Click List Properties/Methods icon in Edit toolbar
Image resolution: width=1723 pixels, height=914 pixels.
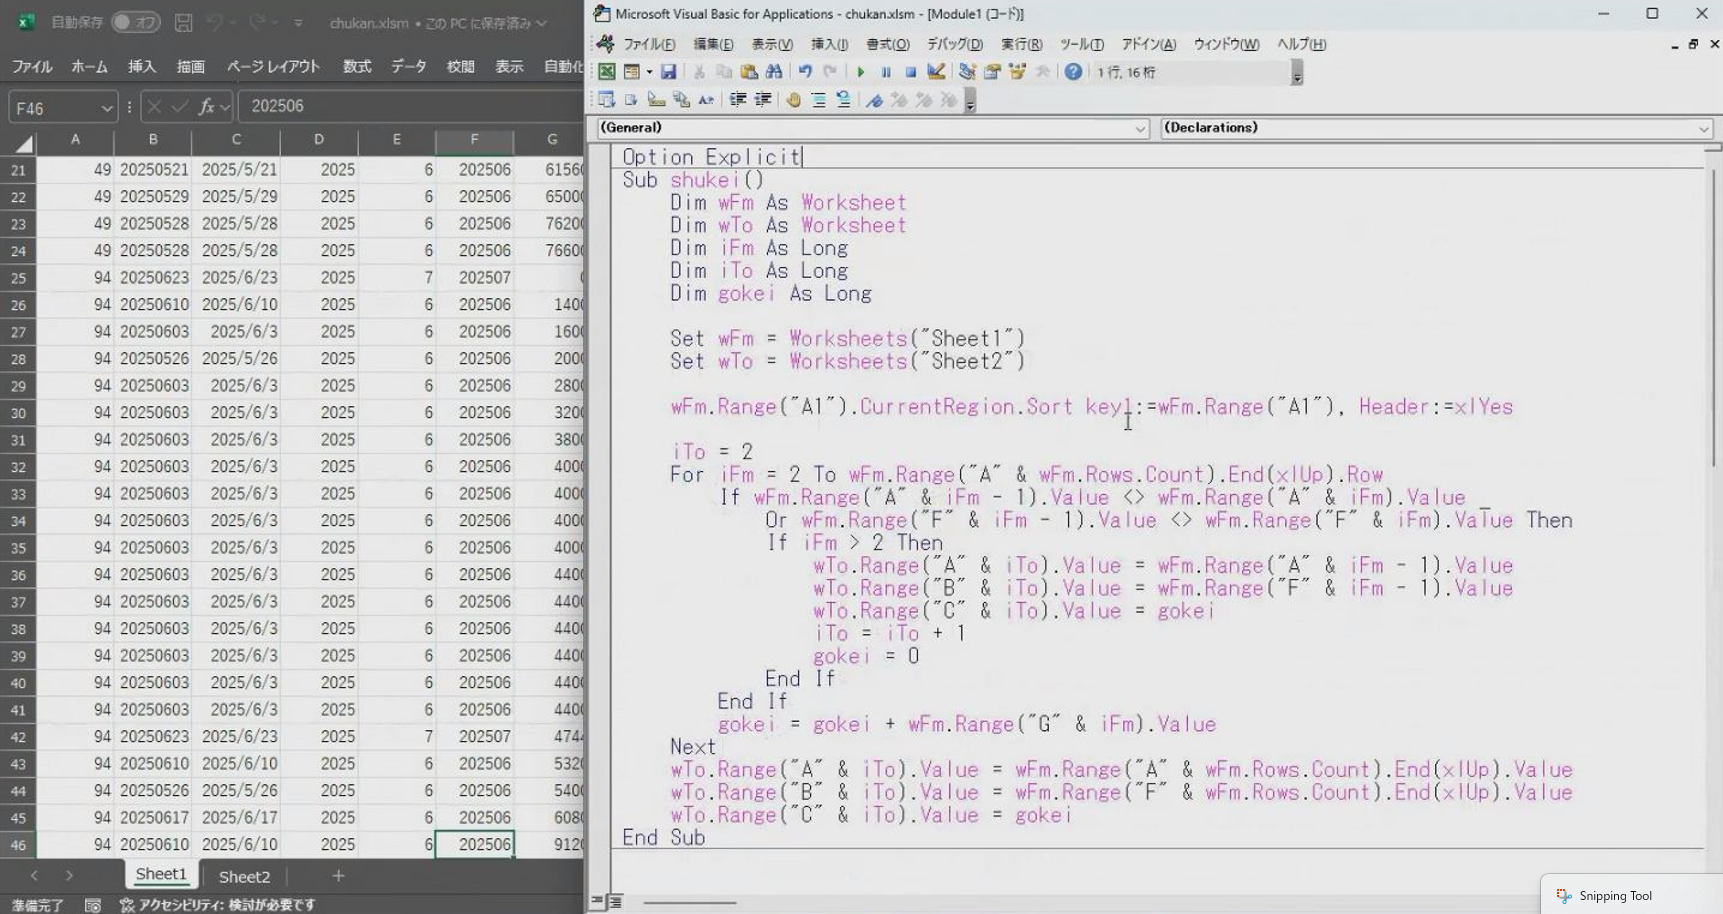click(607, 100)
